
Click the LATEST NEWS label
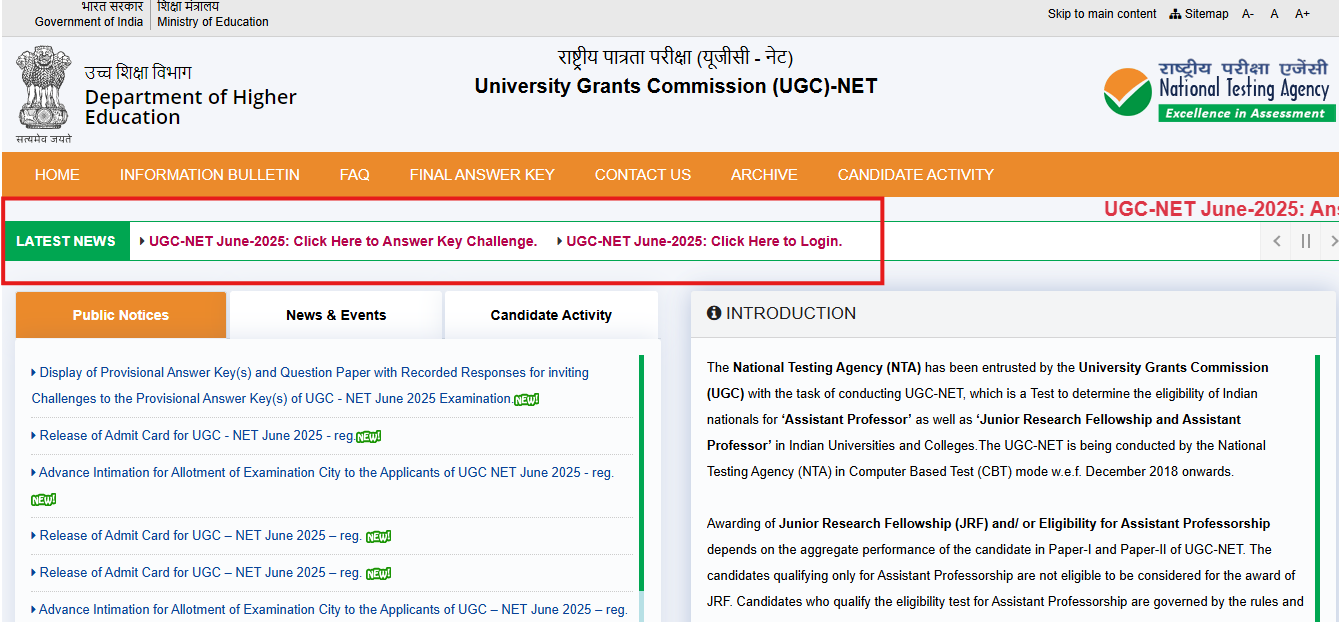point(66,241)
